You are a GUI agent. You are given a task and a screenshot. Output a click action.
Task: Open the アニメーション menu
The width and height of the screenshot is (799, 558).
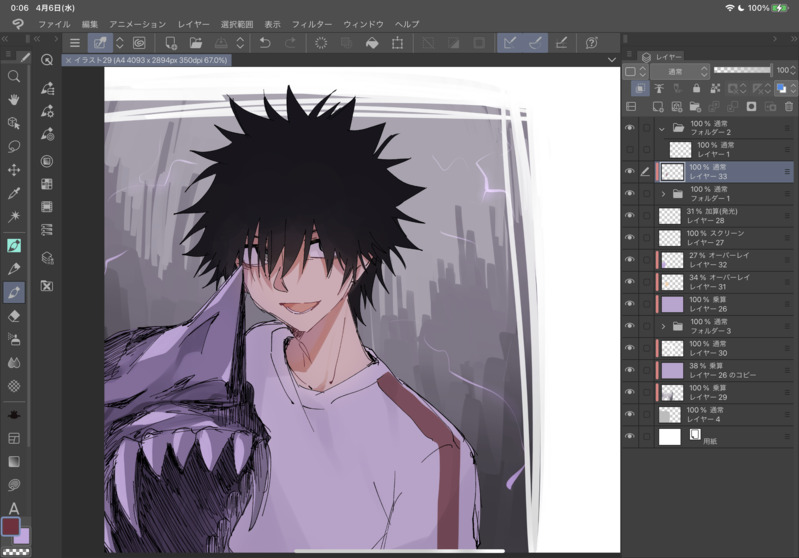pos(138,24)
